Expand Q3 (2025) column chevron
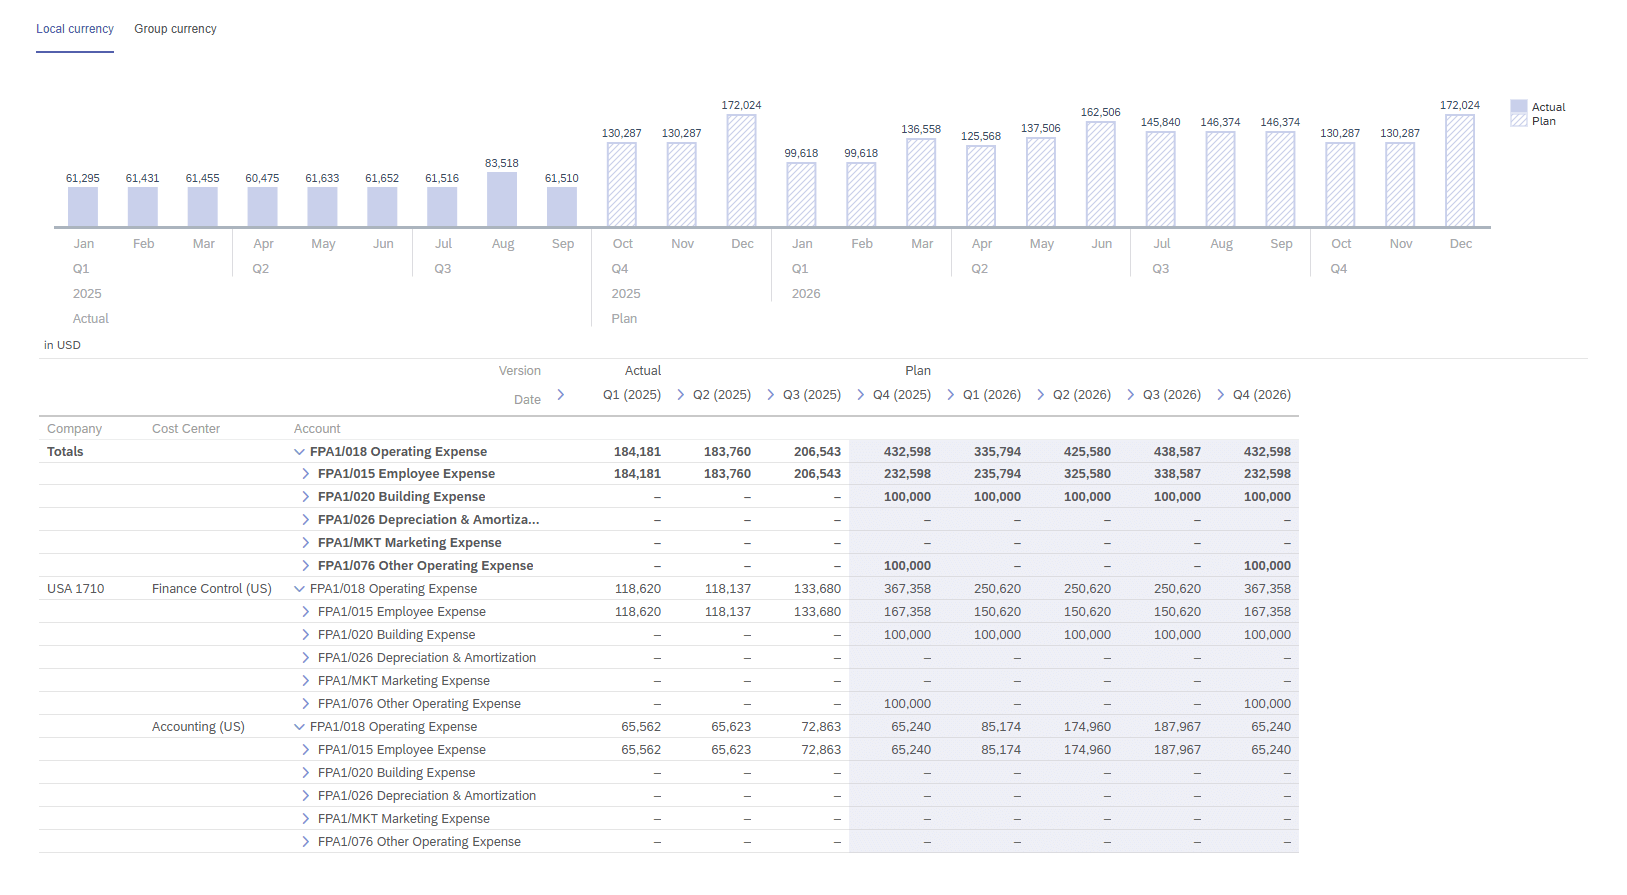The image size is (1627, 895). click(771, 395)
